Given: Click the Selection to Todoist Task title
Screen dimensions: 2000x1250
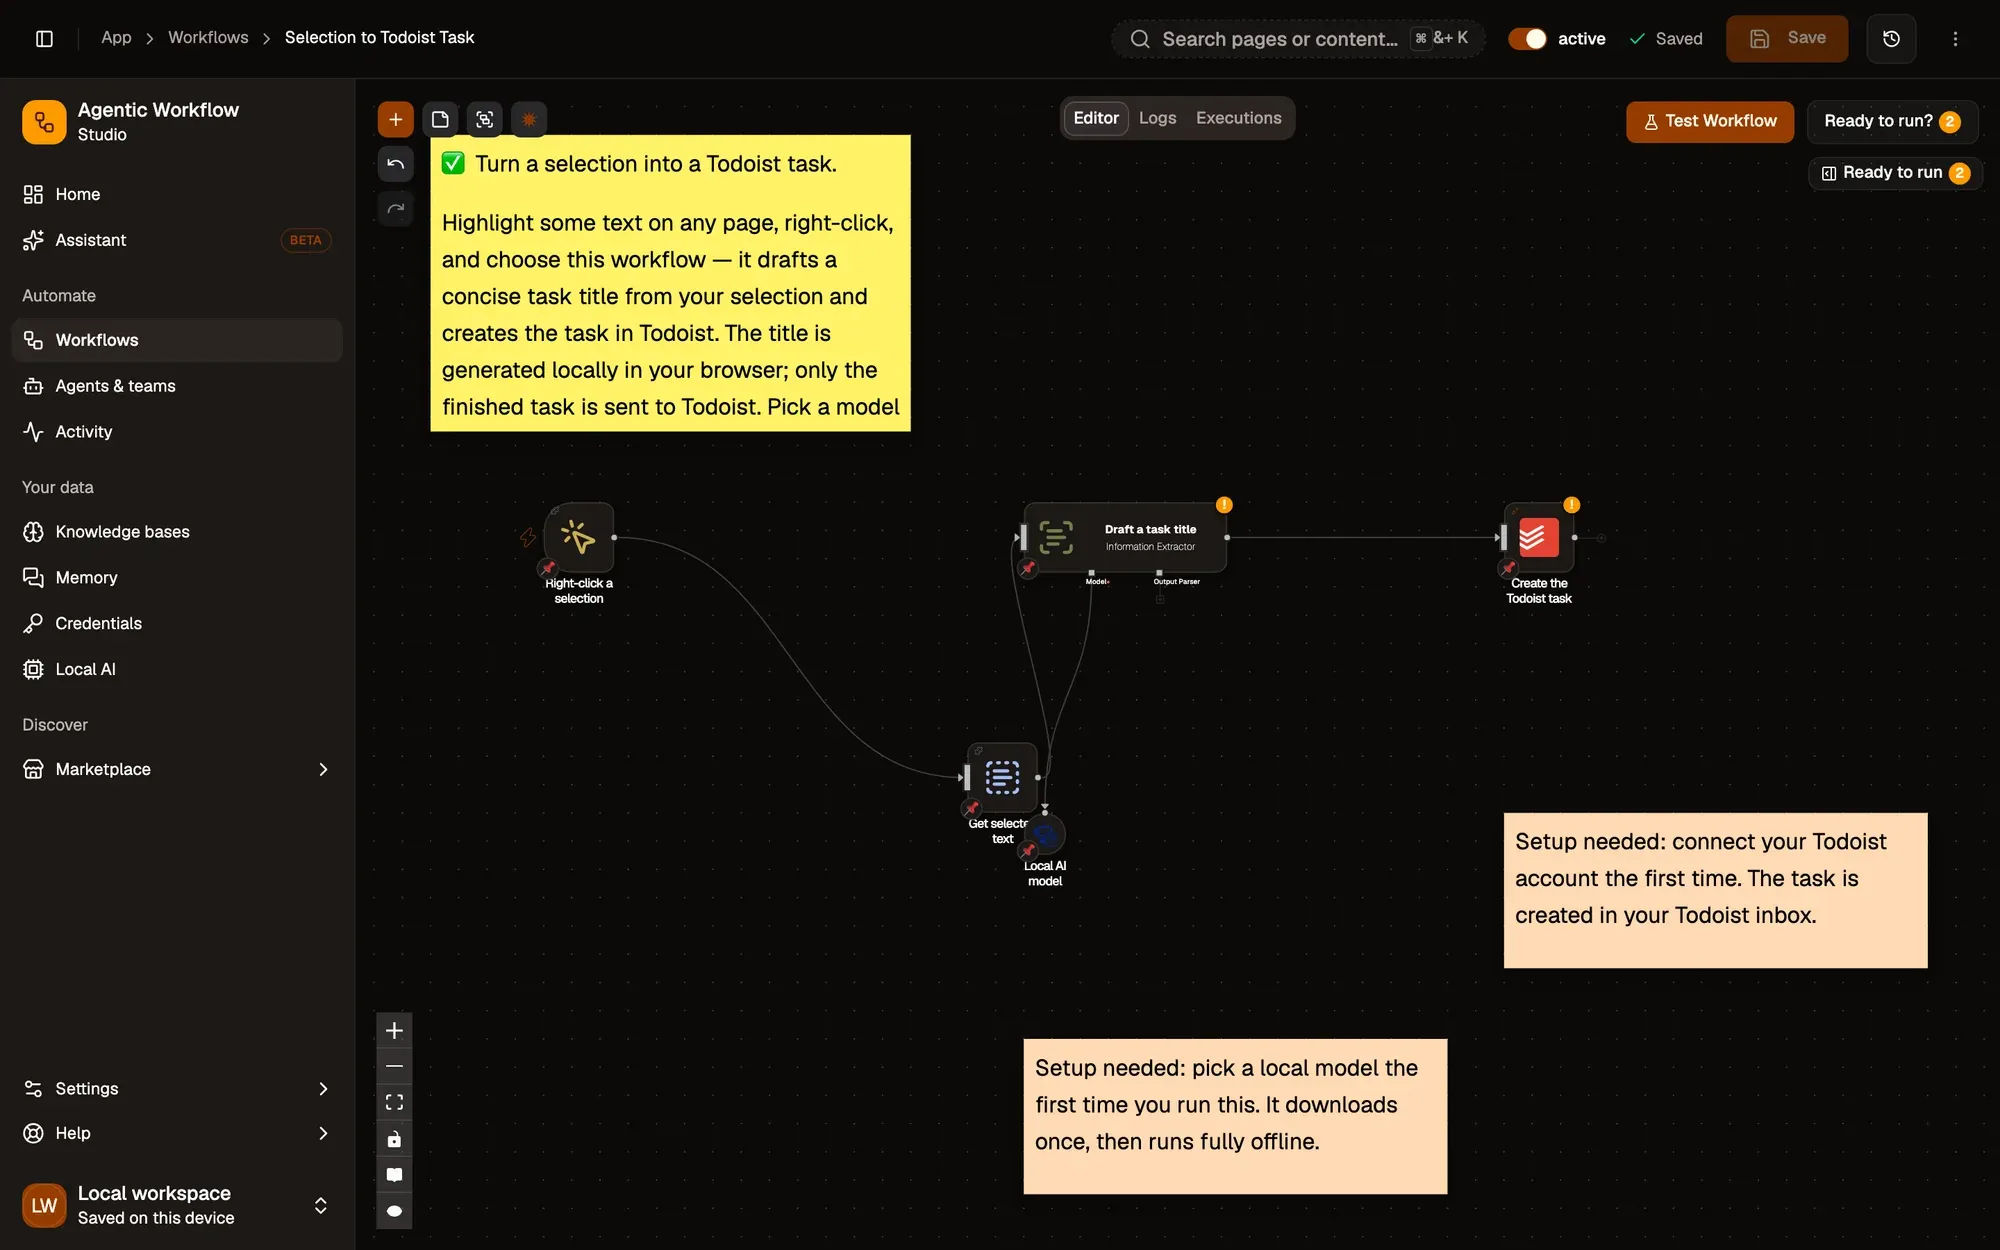Looking at the screenshot, I should click(379, 37).
